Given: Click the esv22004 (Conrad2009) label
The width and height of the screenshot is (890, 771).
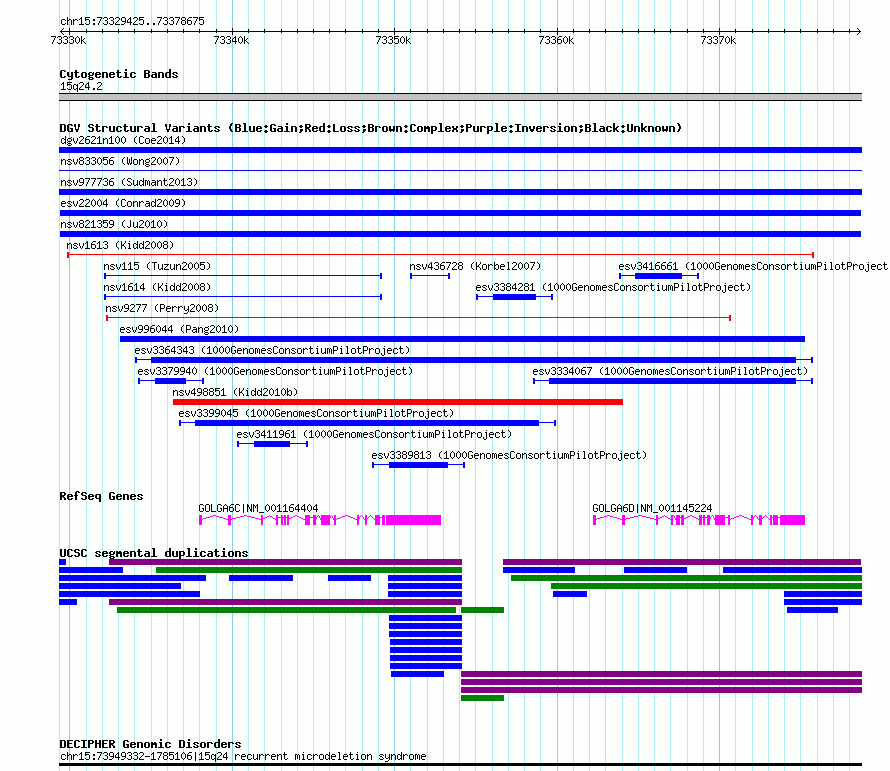Looking at the screenshot, I should pos(123,203).
